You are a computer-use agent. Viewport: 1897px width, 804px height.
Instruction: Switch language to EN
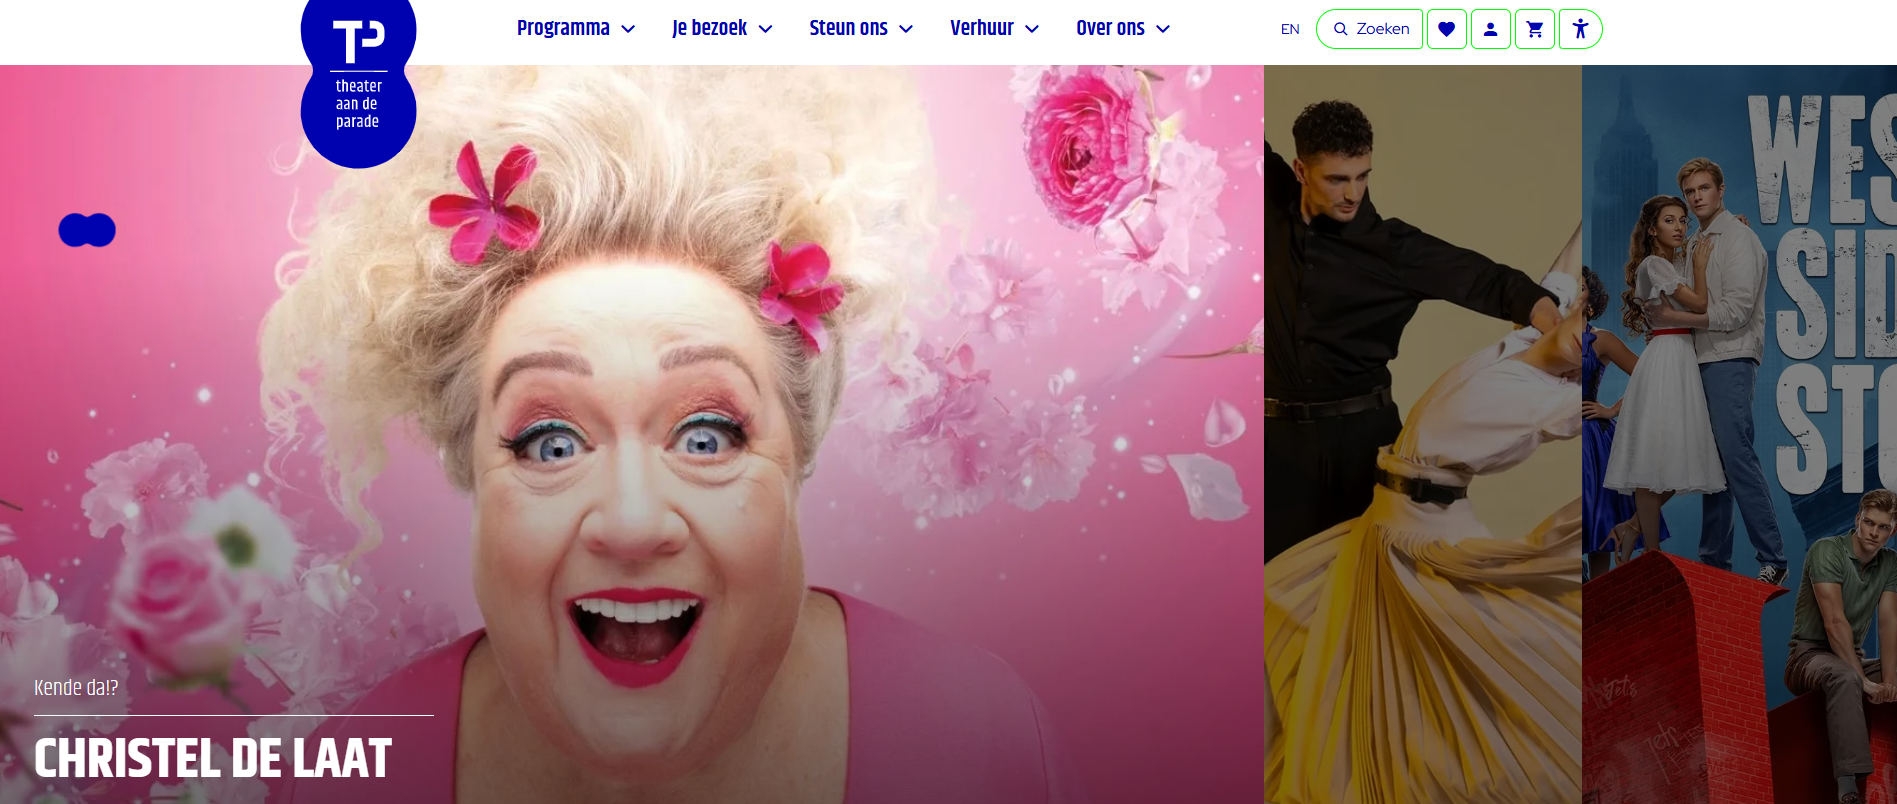[1290, 29]
